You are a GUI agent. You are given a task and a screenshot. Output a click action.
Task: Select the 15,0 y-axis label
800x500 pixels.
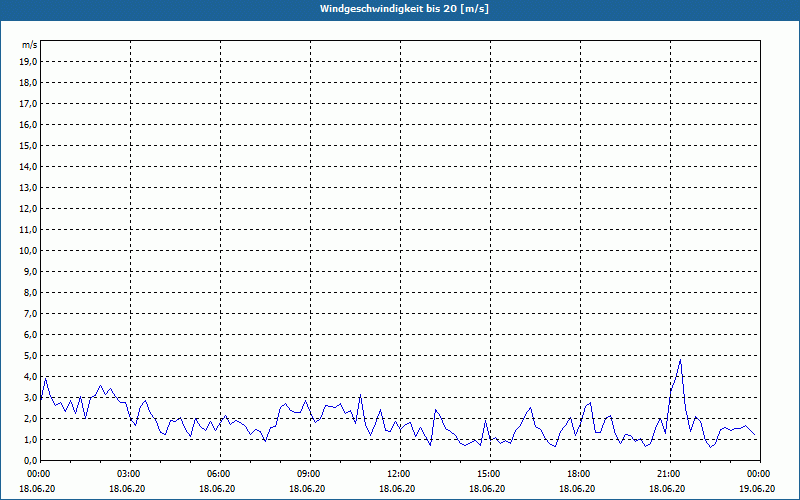(29, 145)
